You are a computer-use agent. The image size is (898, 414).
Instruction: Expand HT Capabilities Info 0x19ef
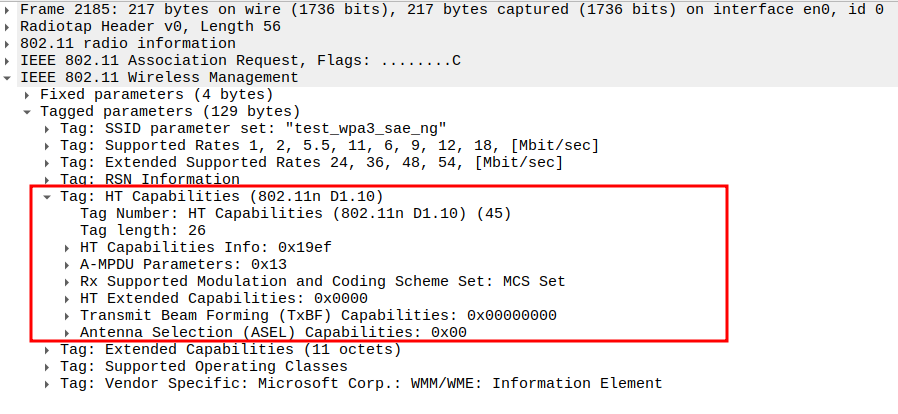click(x=67, y=247)
